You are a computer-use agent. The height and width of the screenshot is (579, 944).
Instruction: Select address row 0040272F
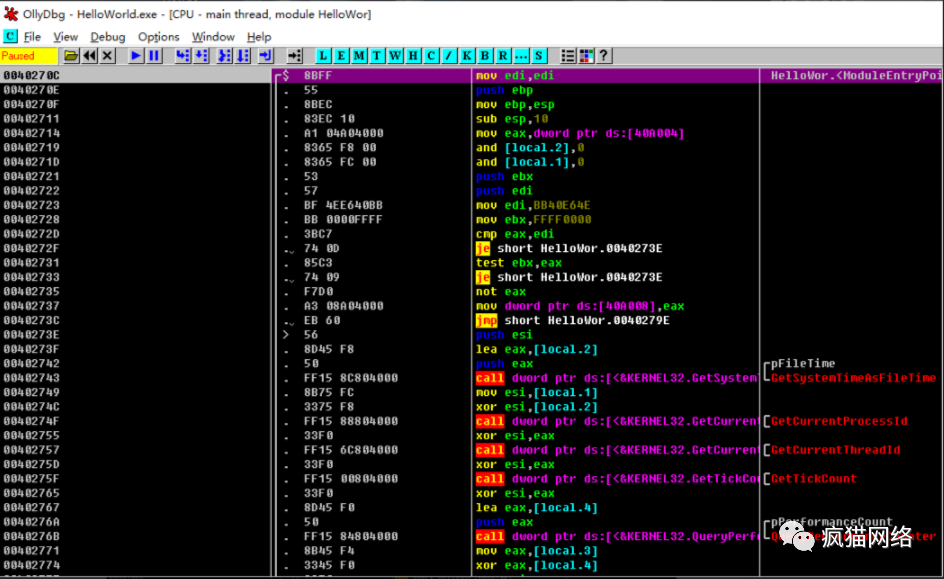click(x=31, y=249)
